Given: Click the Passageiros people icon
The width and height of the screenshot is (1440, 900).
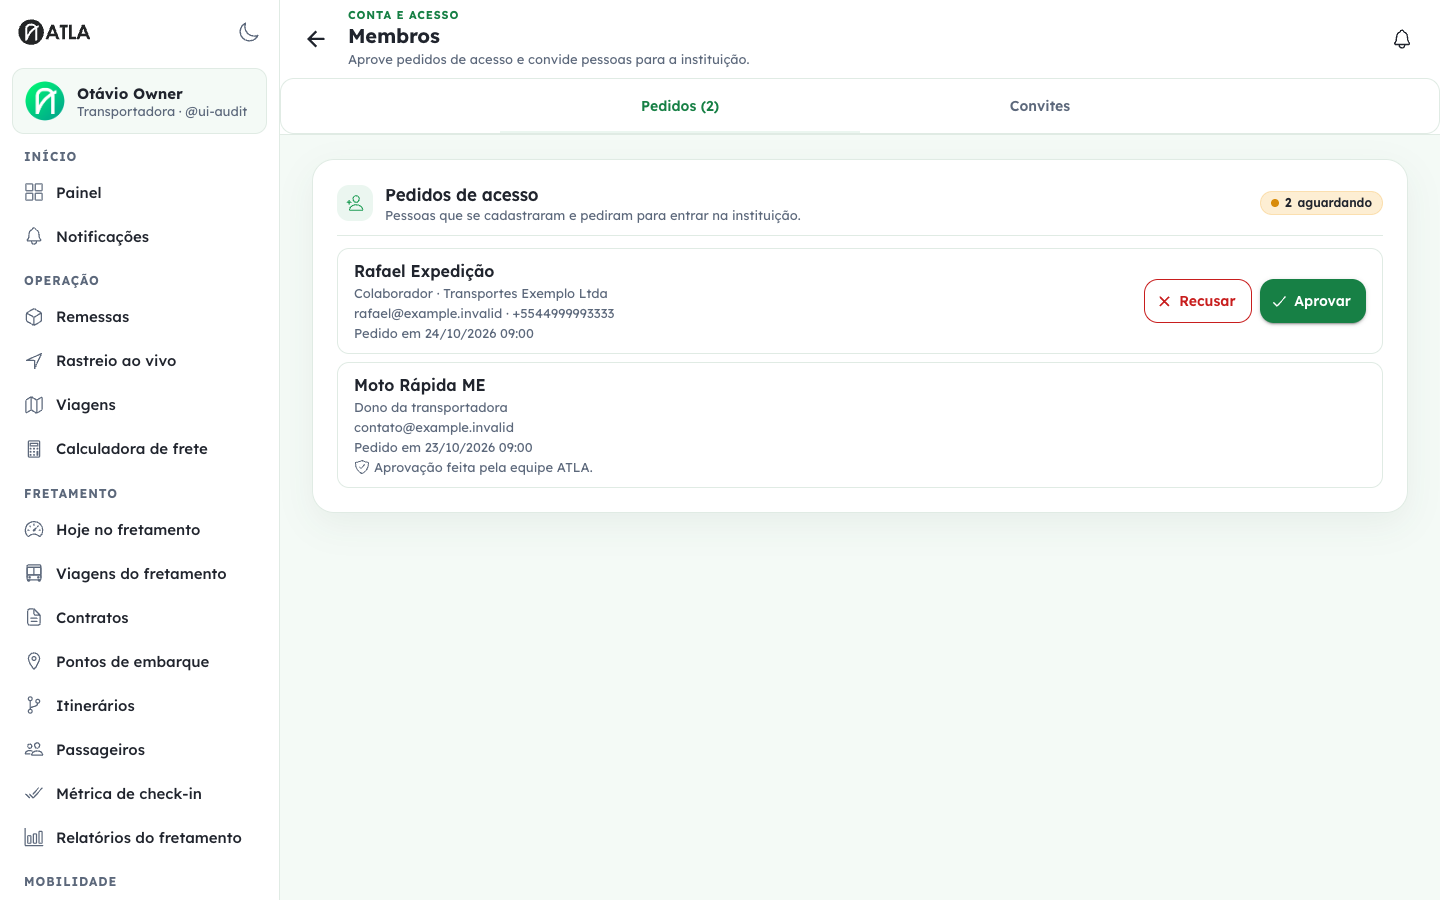Looking at the screenshot, I should 34,749.
